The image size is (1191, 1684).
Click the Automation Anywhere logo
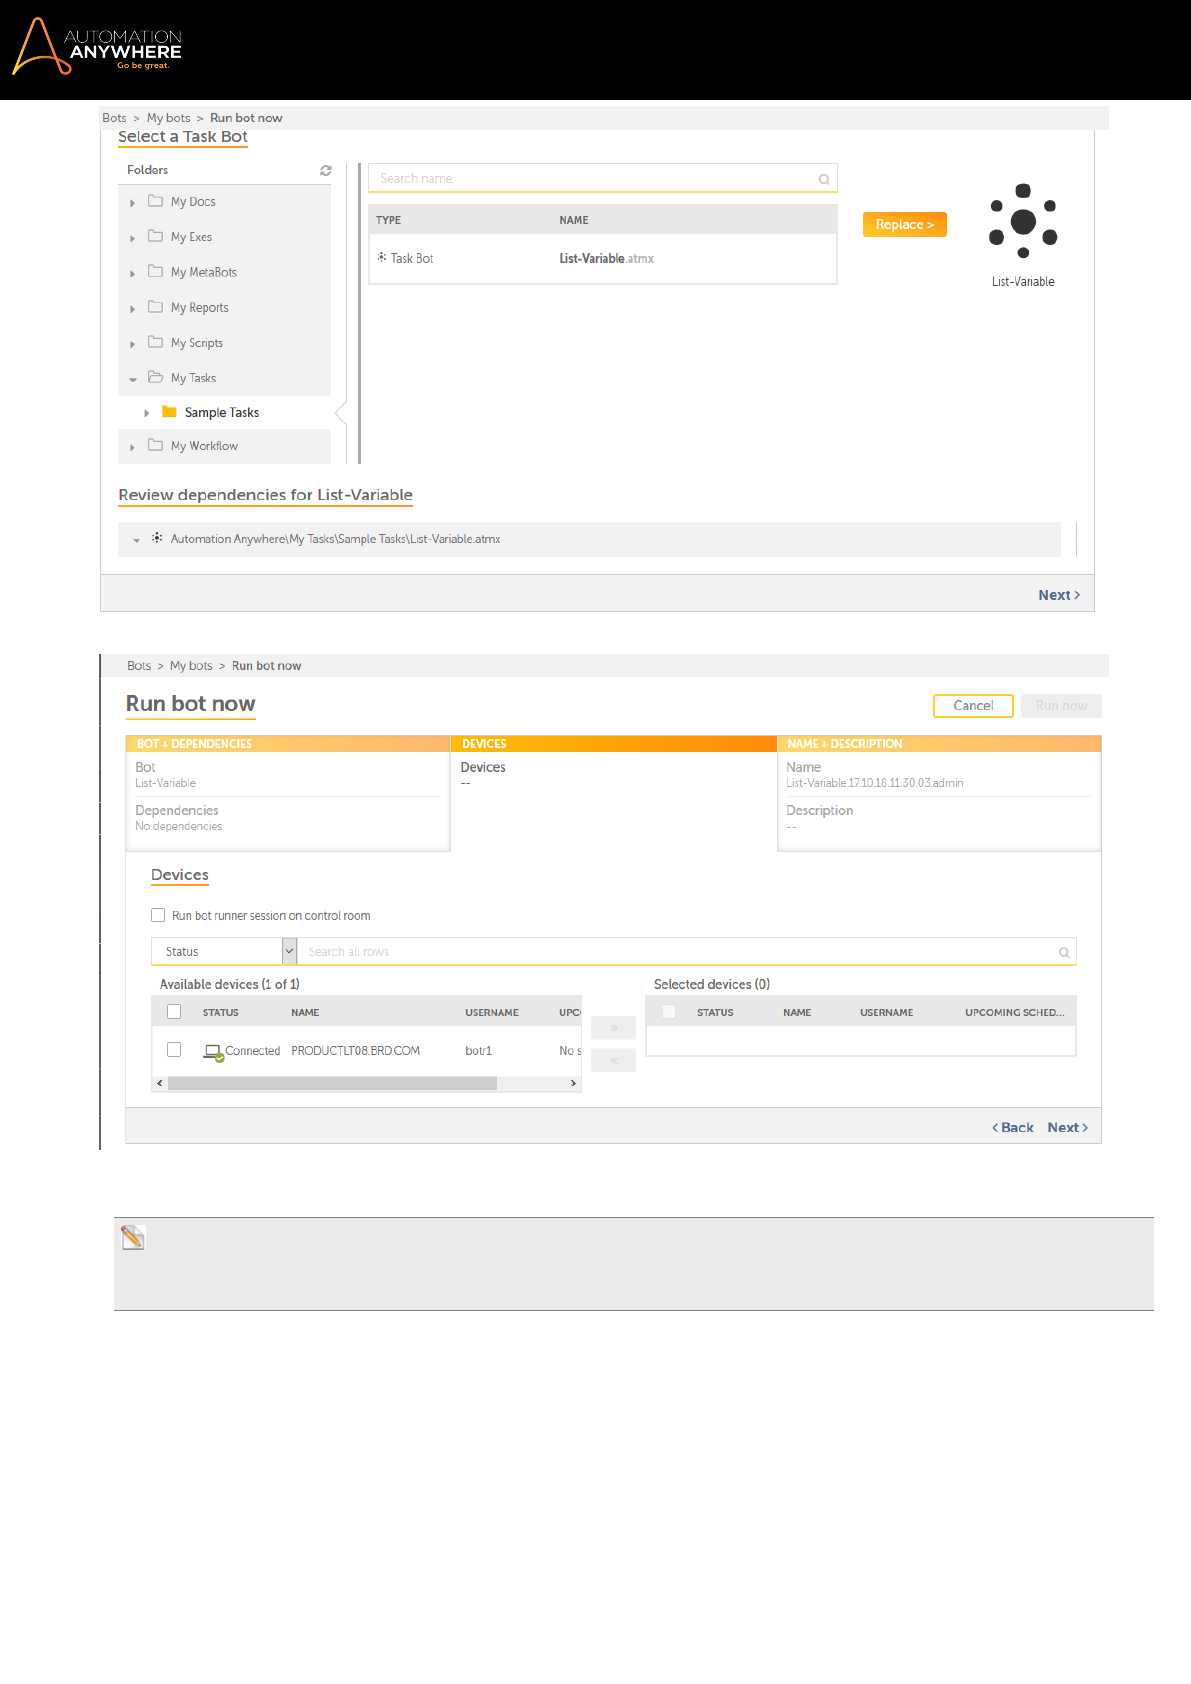[x=97, y=46]
